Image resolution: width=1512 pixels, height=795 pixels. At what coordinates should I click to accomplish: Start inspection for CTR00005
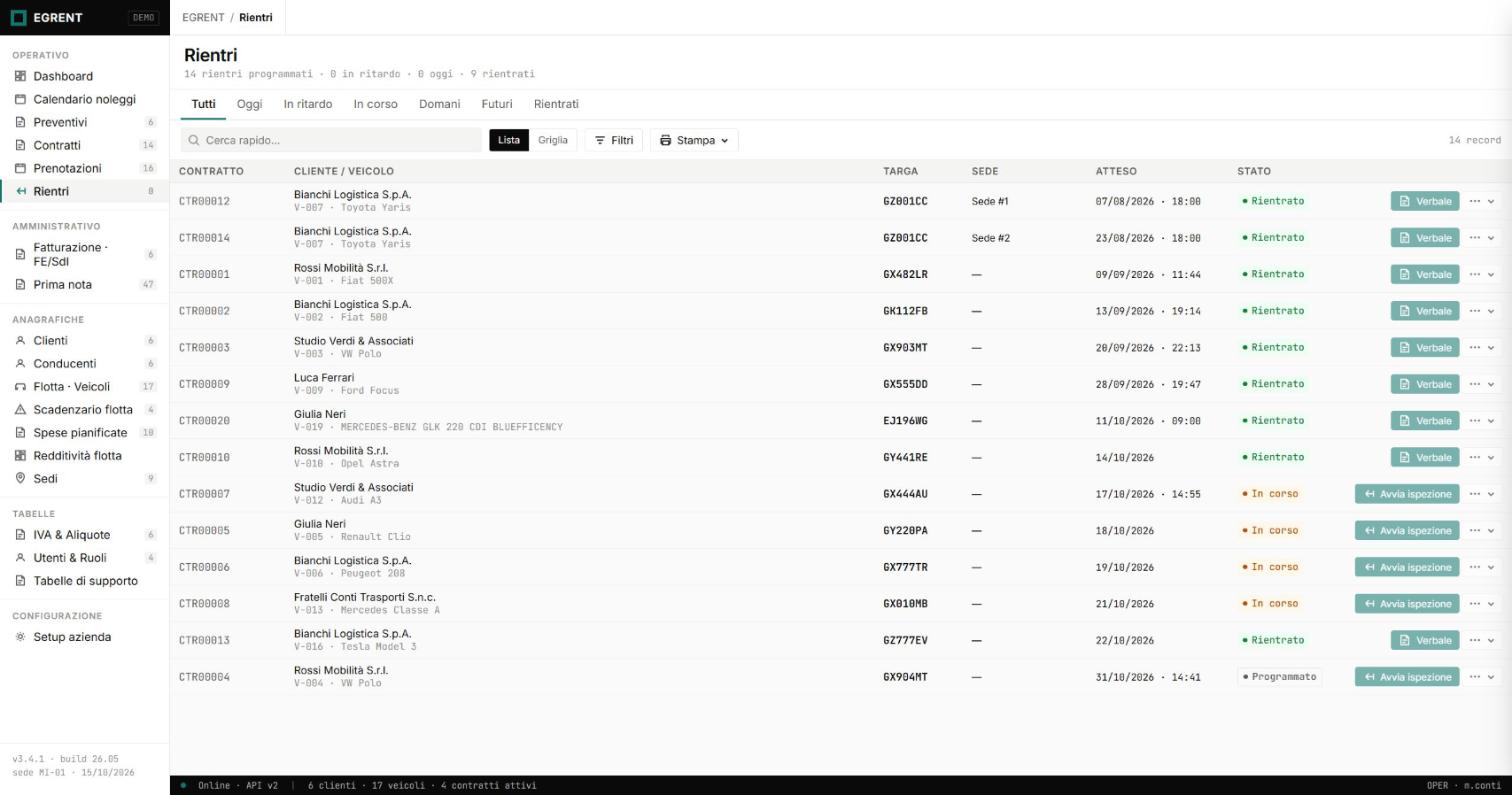[x=1407, y=531]
